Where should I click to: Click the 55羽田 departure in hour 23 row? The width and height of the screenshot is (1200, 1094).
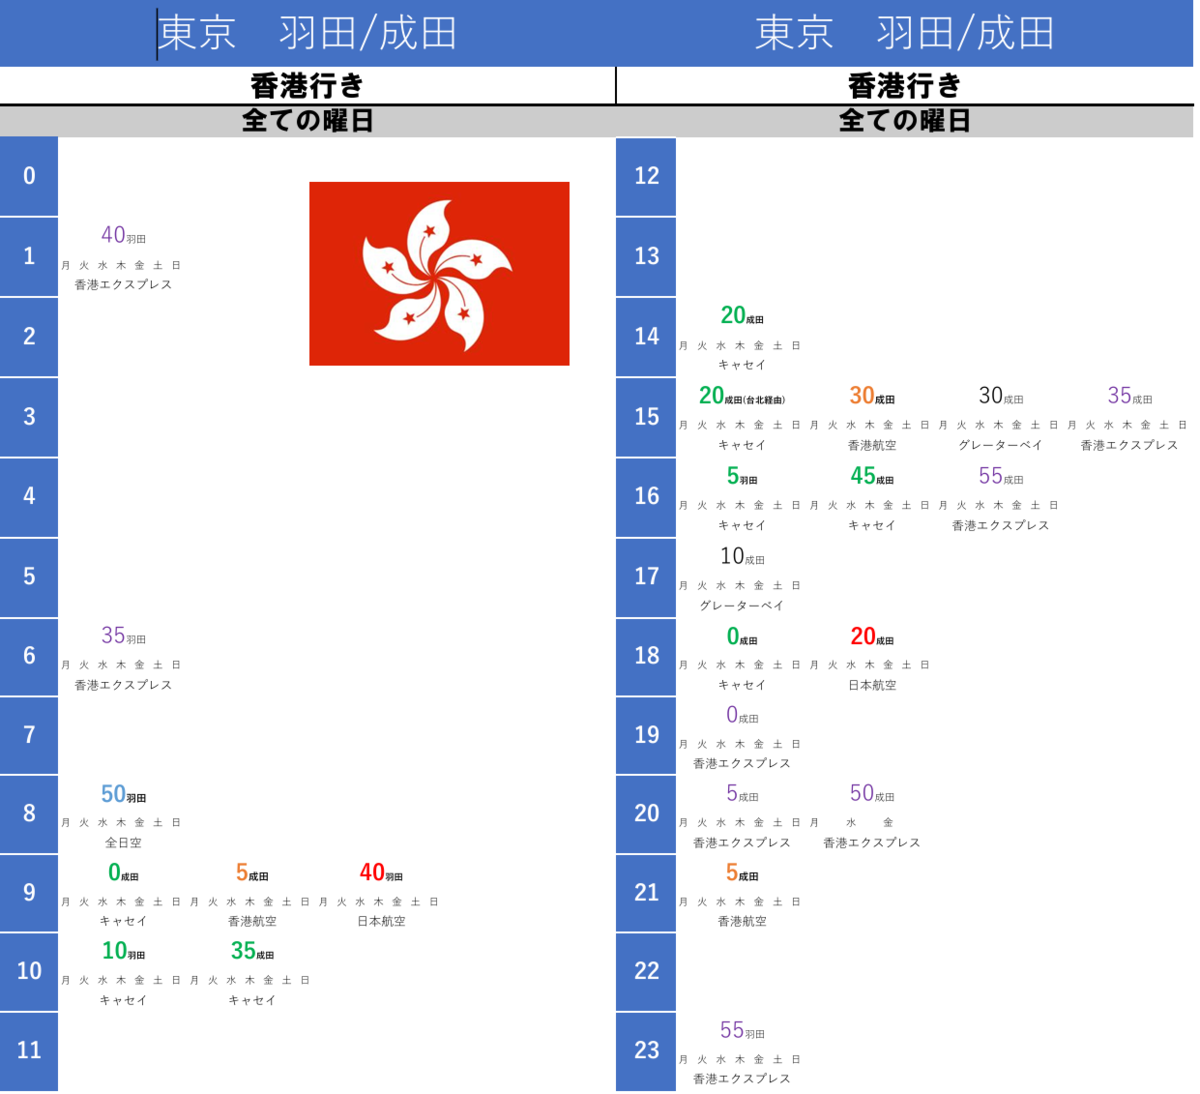742,1030
